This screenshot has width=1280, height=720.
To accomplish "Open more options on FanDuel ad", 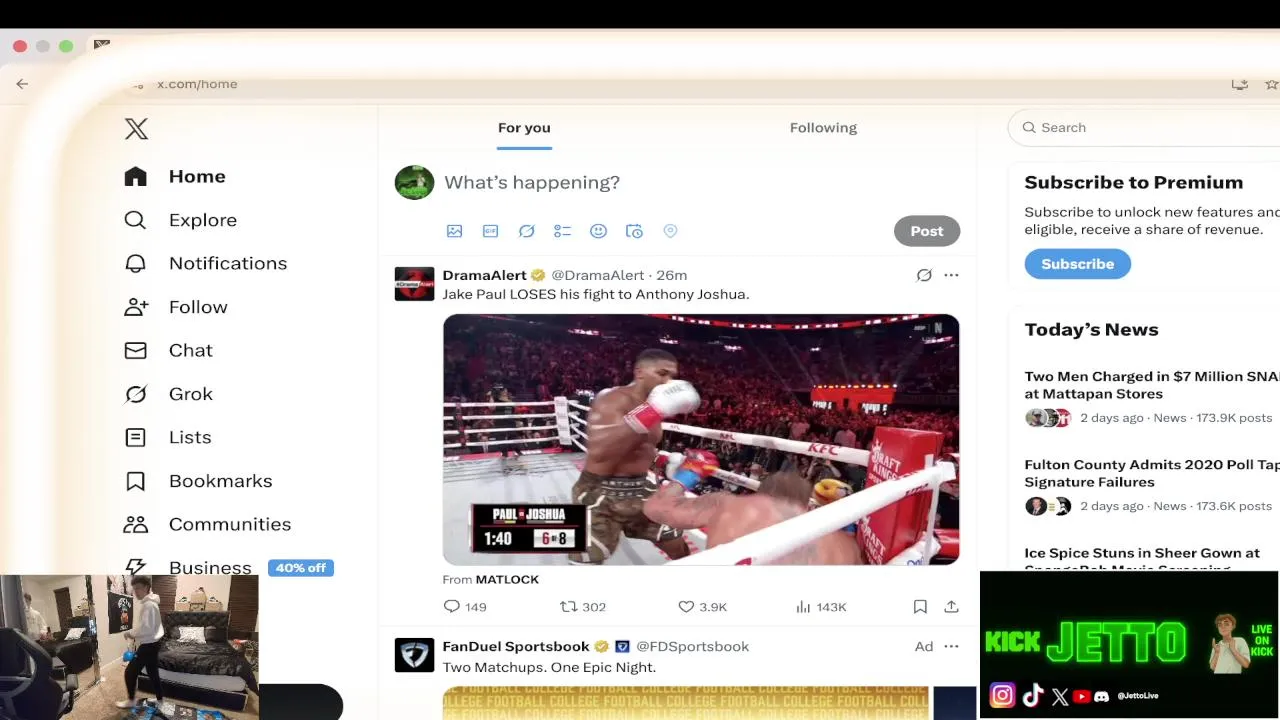I will tap(951, 647).
